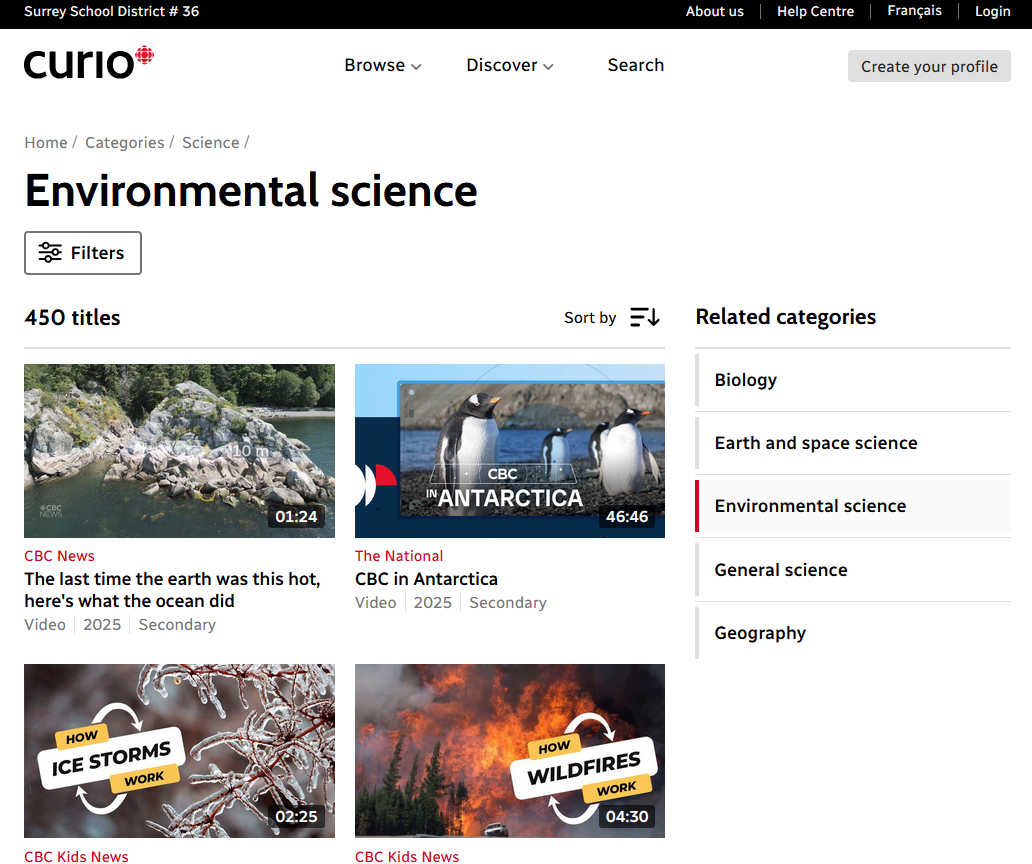The height and width of the screenshot is (864, 1032).
Task: Select General science category
Action: point(853,570)
